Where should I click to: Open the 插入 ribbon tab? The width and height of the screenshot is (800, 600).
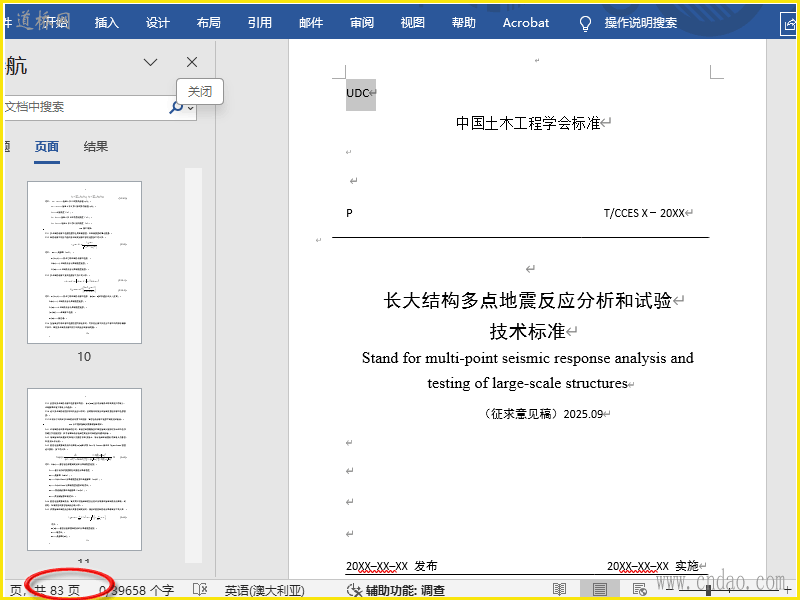point(107,23)
